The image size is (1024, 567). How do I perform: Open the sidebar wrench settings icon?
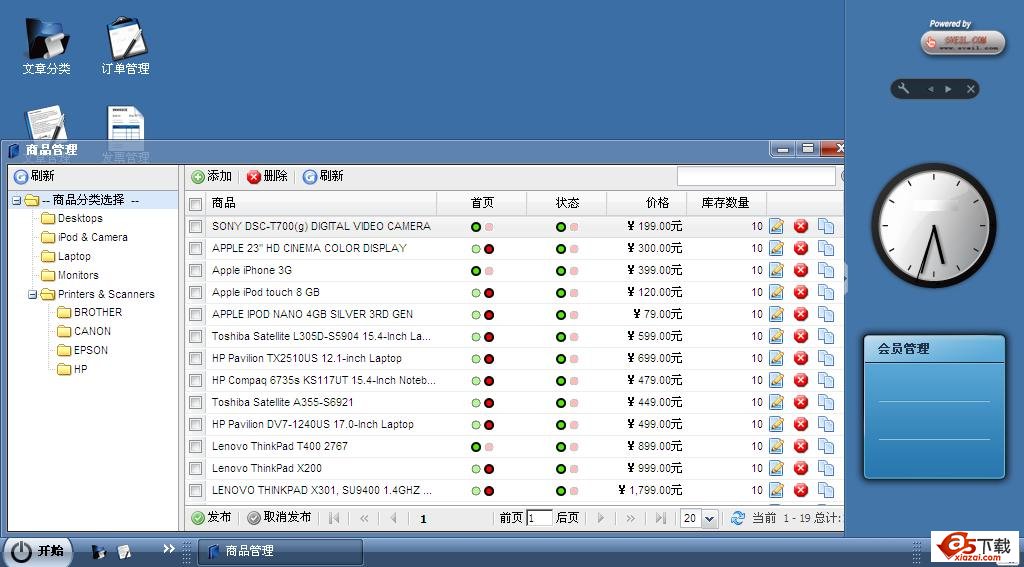904,89
